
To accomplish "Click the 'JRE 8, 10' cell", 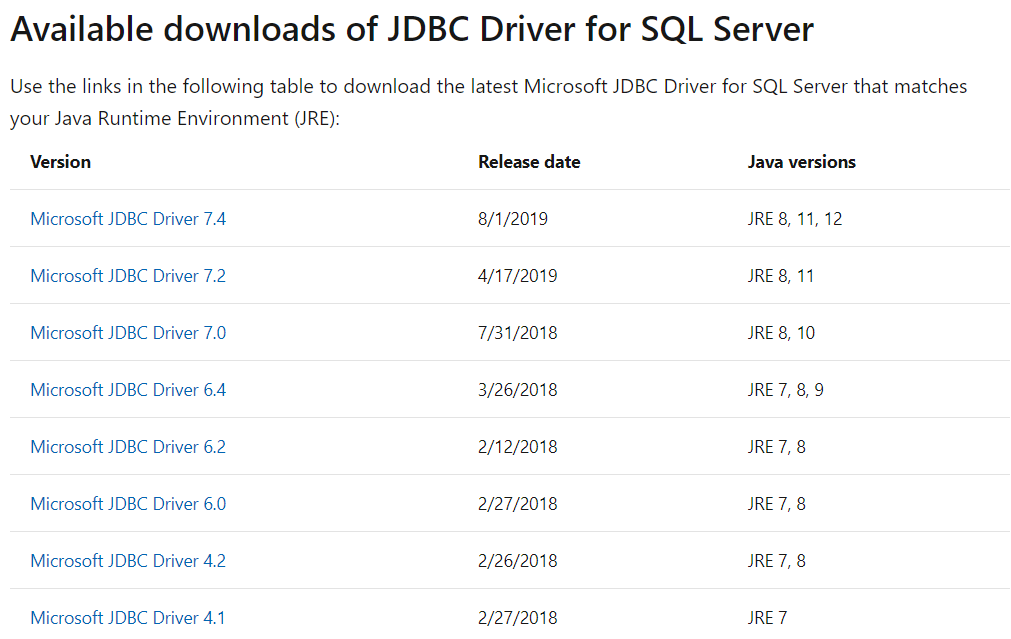I will click(x=781, y=333).
